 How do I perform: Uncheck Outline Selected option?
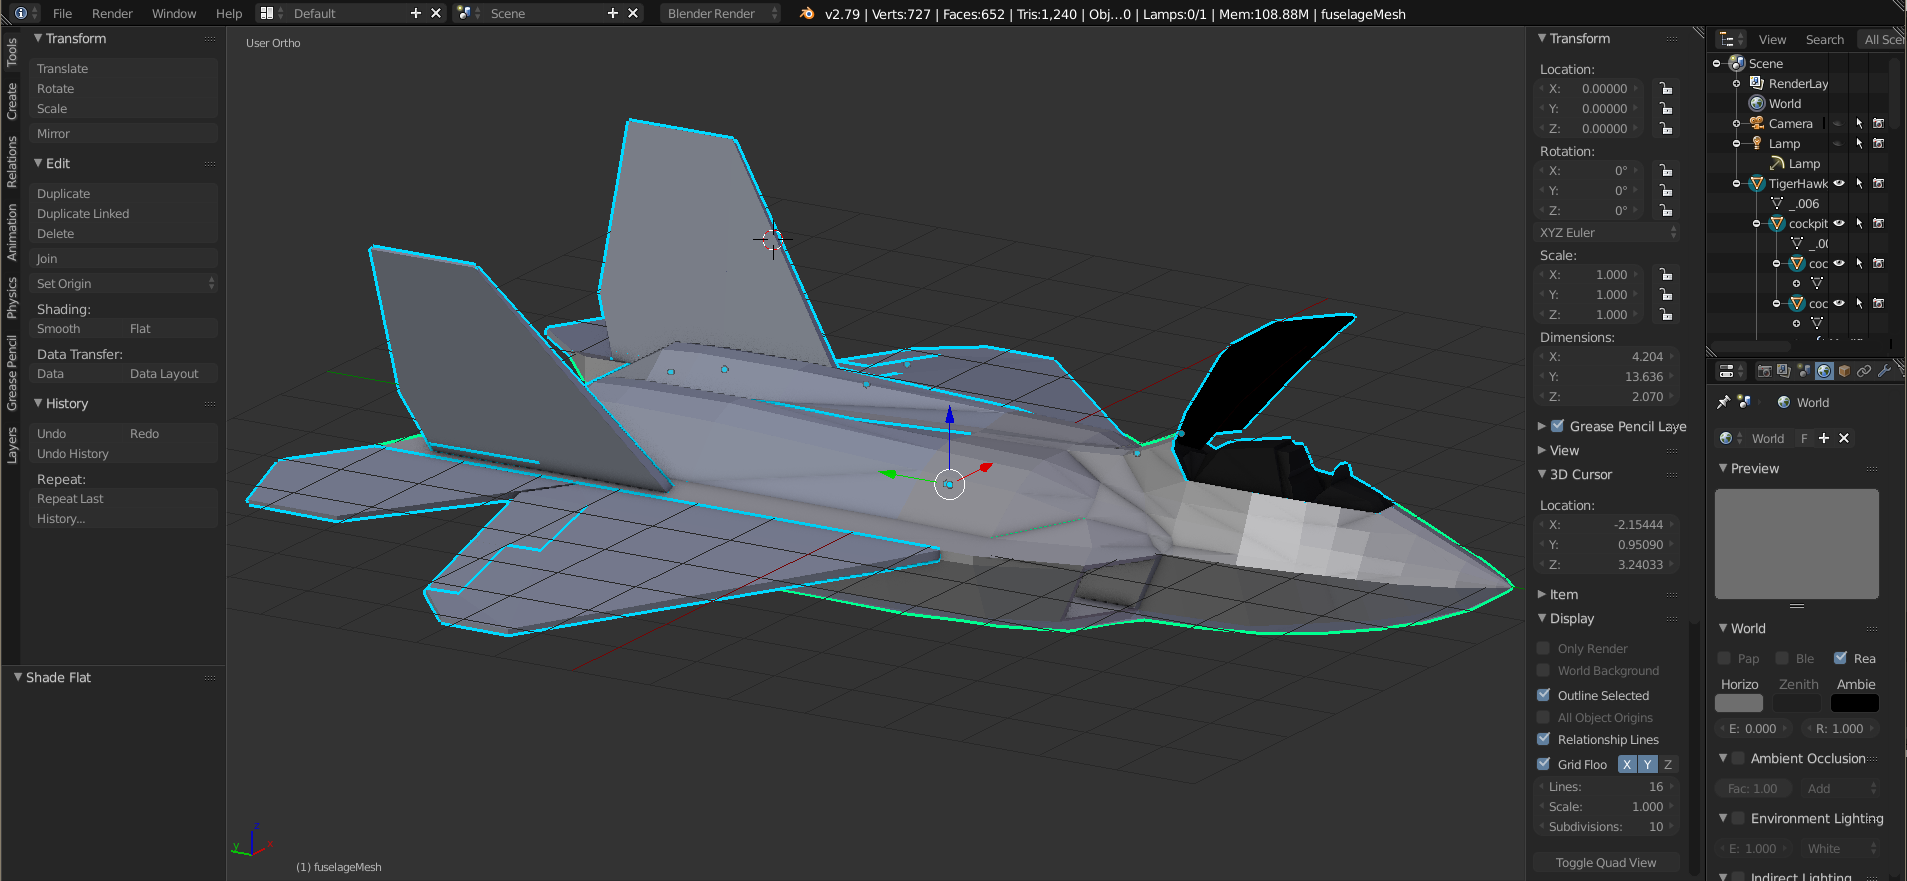tap(1543, 695)
